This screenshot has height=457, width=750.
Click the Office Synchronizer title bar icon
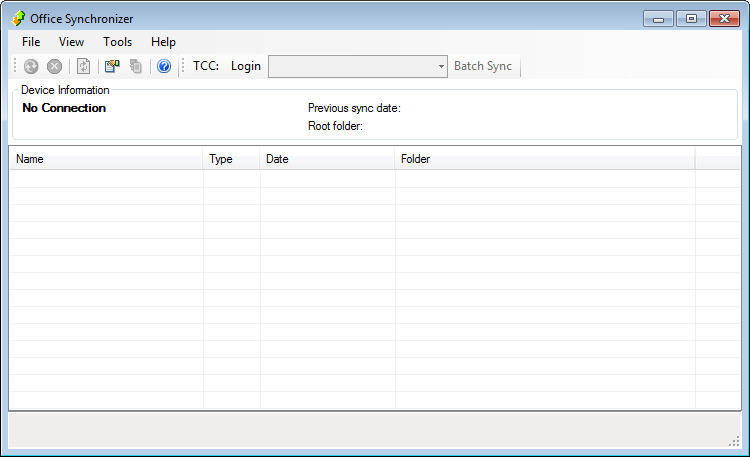(x=18, y=19)
